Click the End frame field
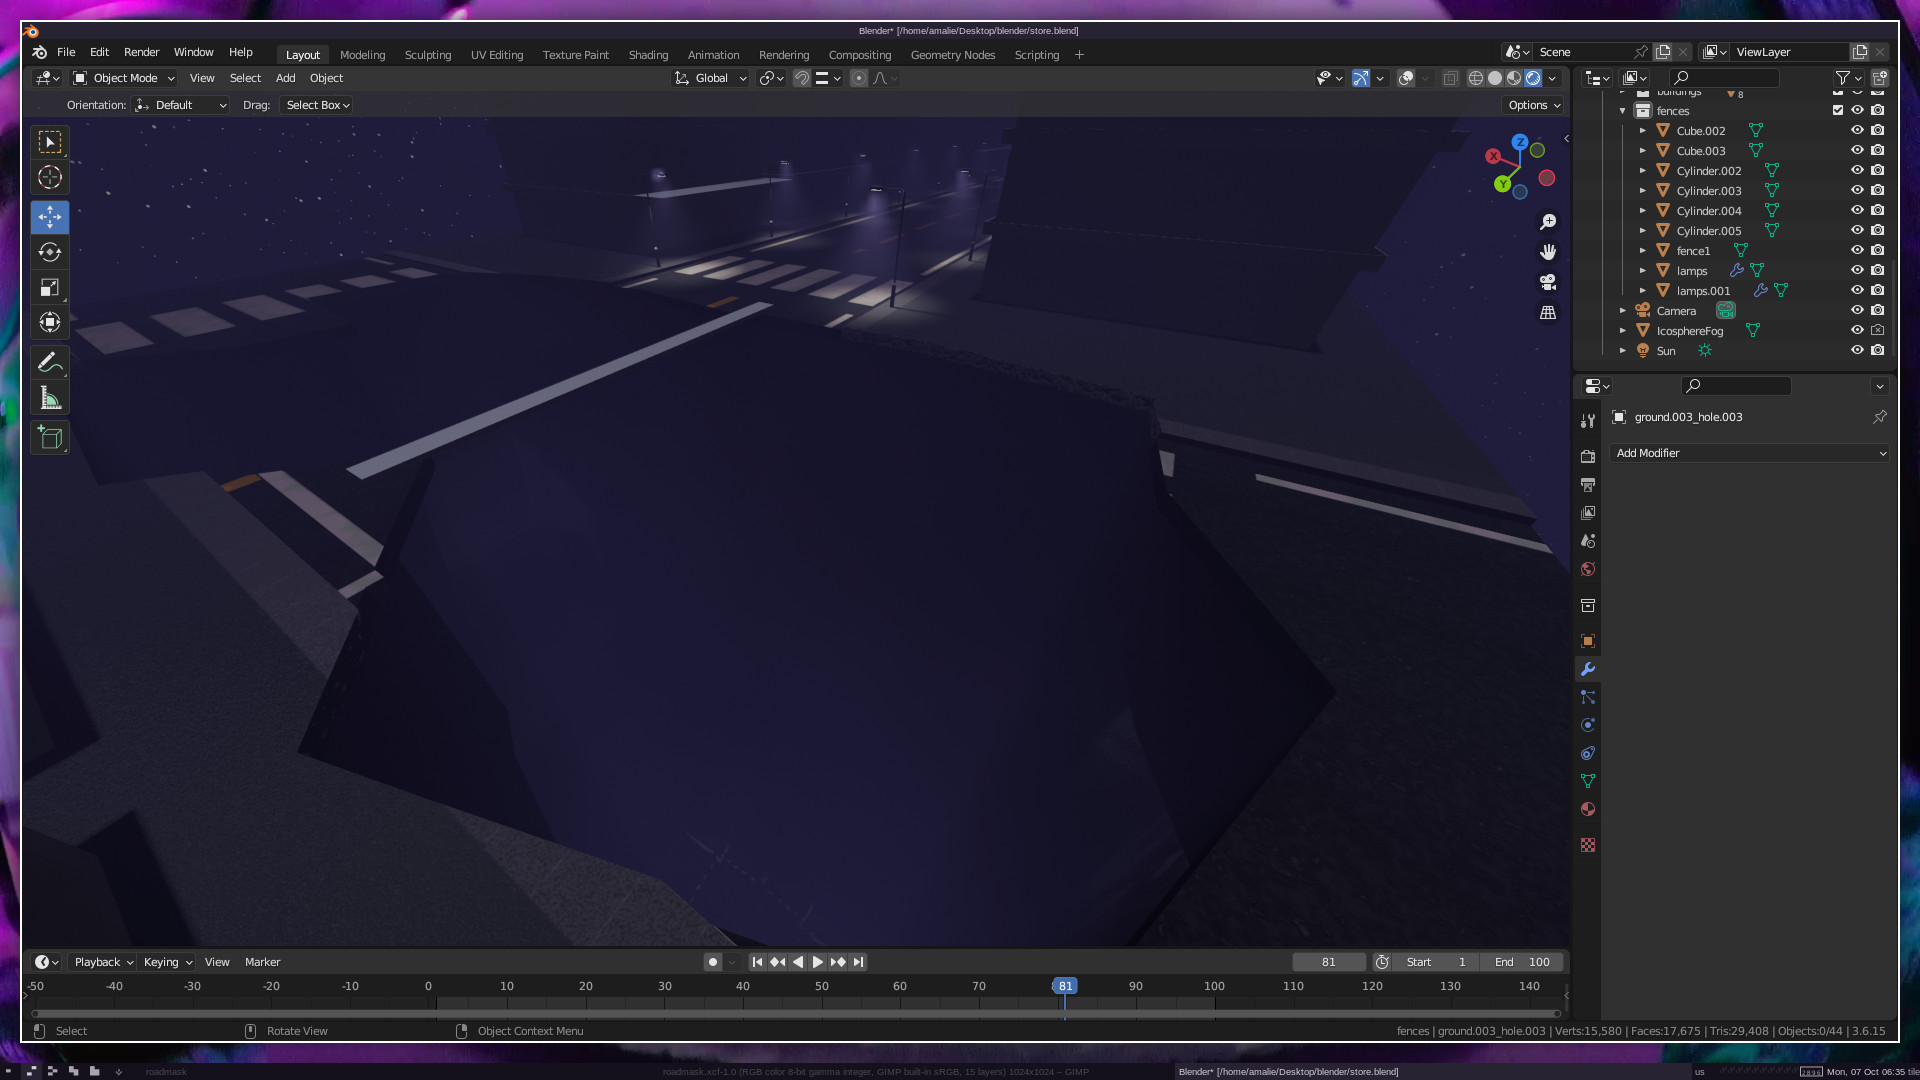This screenshot has height=1080, width=1920. point(1522,962)
